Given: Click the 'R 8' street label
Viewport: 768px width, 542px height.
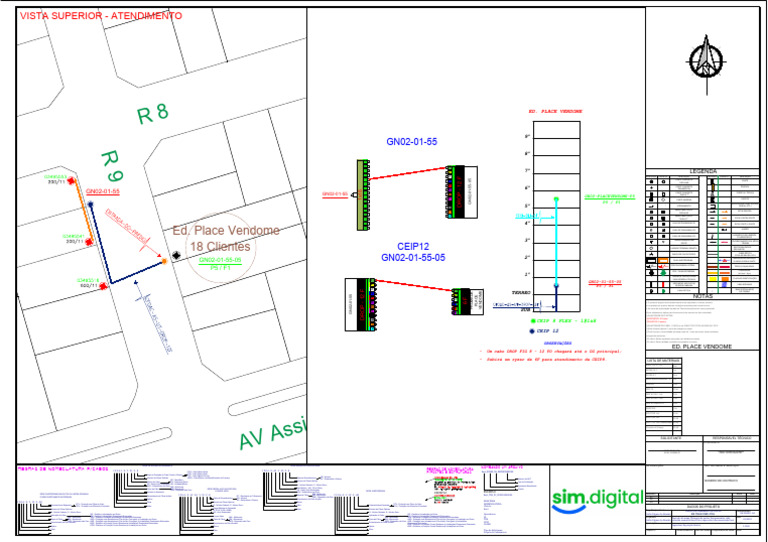Looking at the screenshot, I should pyautogui.click(x=153, y=114).
